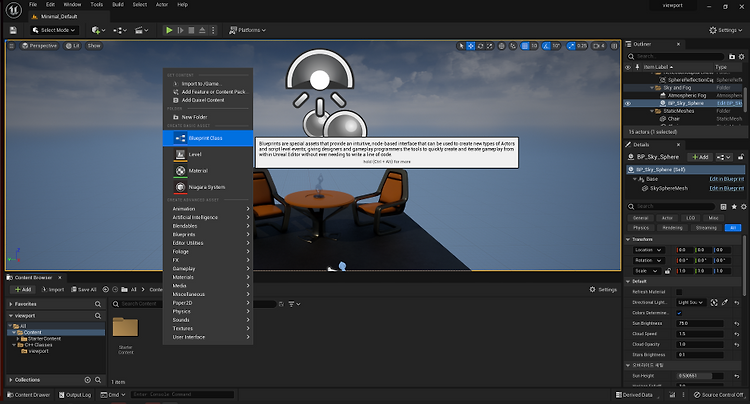The height and width of the screenshot is (404, 750).
Task: Expand the Materials submenu
Action: (x=208, y=277)
